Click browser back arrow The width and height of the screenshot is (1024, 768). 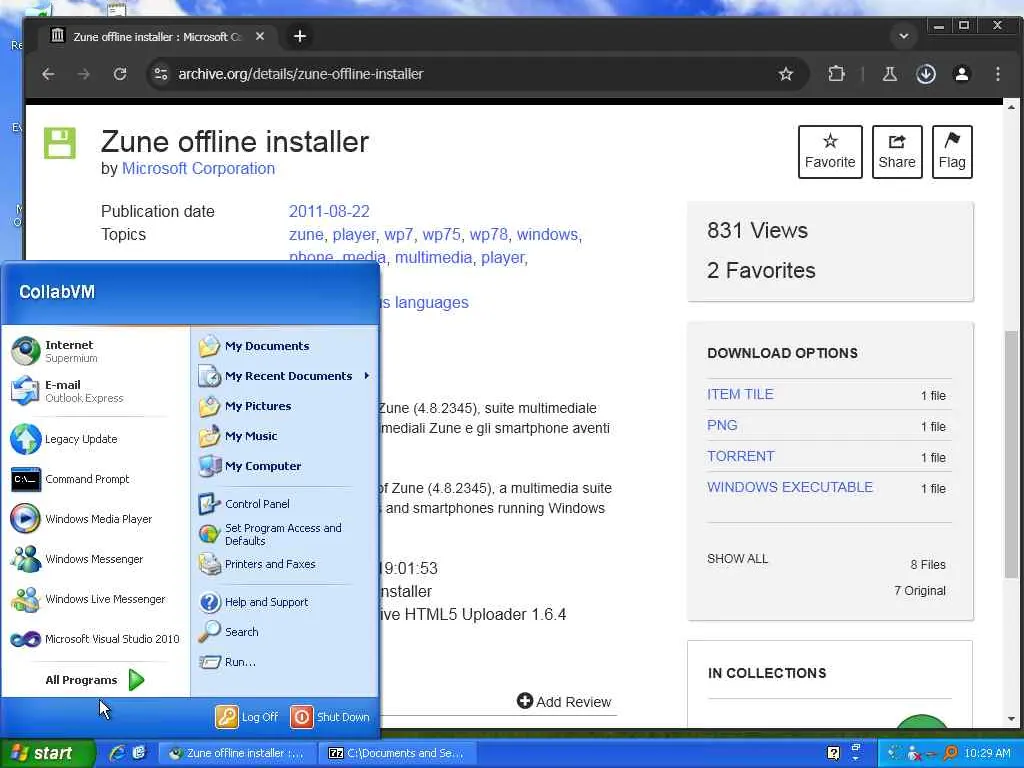48,74
